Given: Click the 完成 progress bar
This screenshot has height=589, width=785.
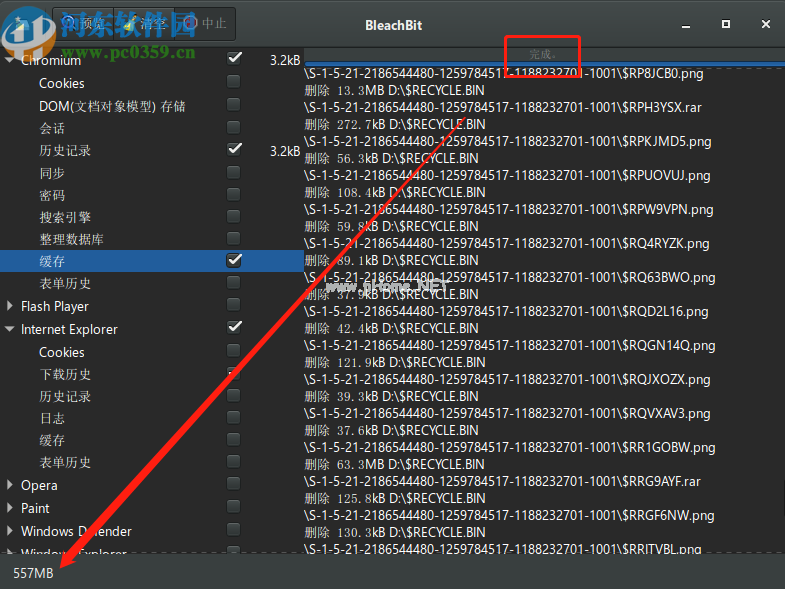Looking at the screenshot, I should 543,54.
